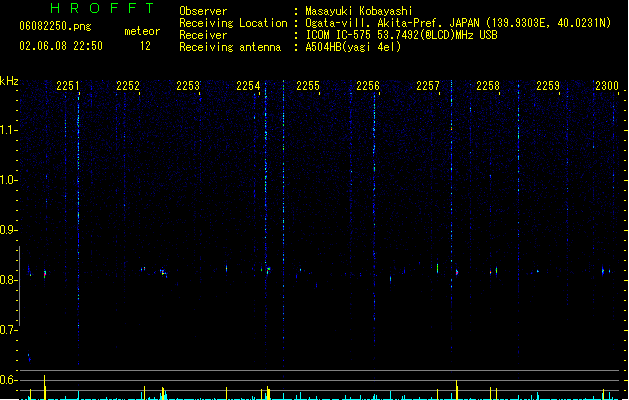
Task: Select the 2259 time marker
Action: [x=548, y=86]
